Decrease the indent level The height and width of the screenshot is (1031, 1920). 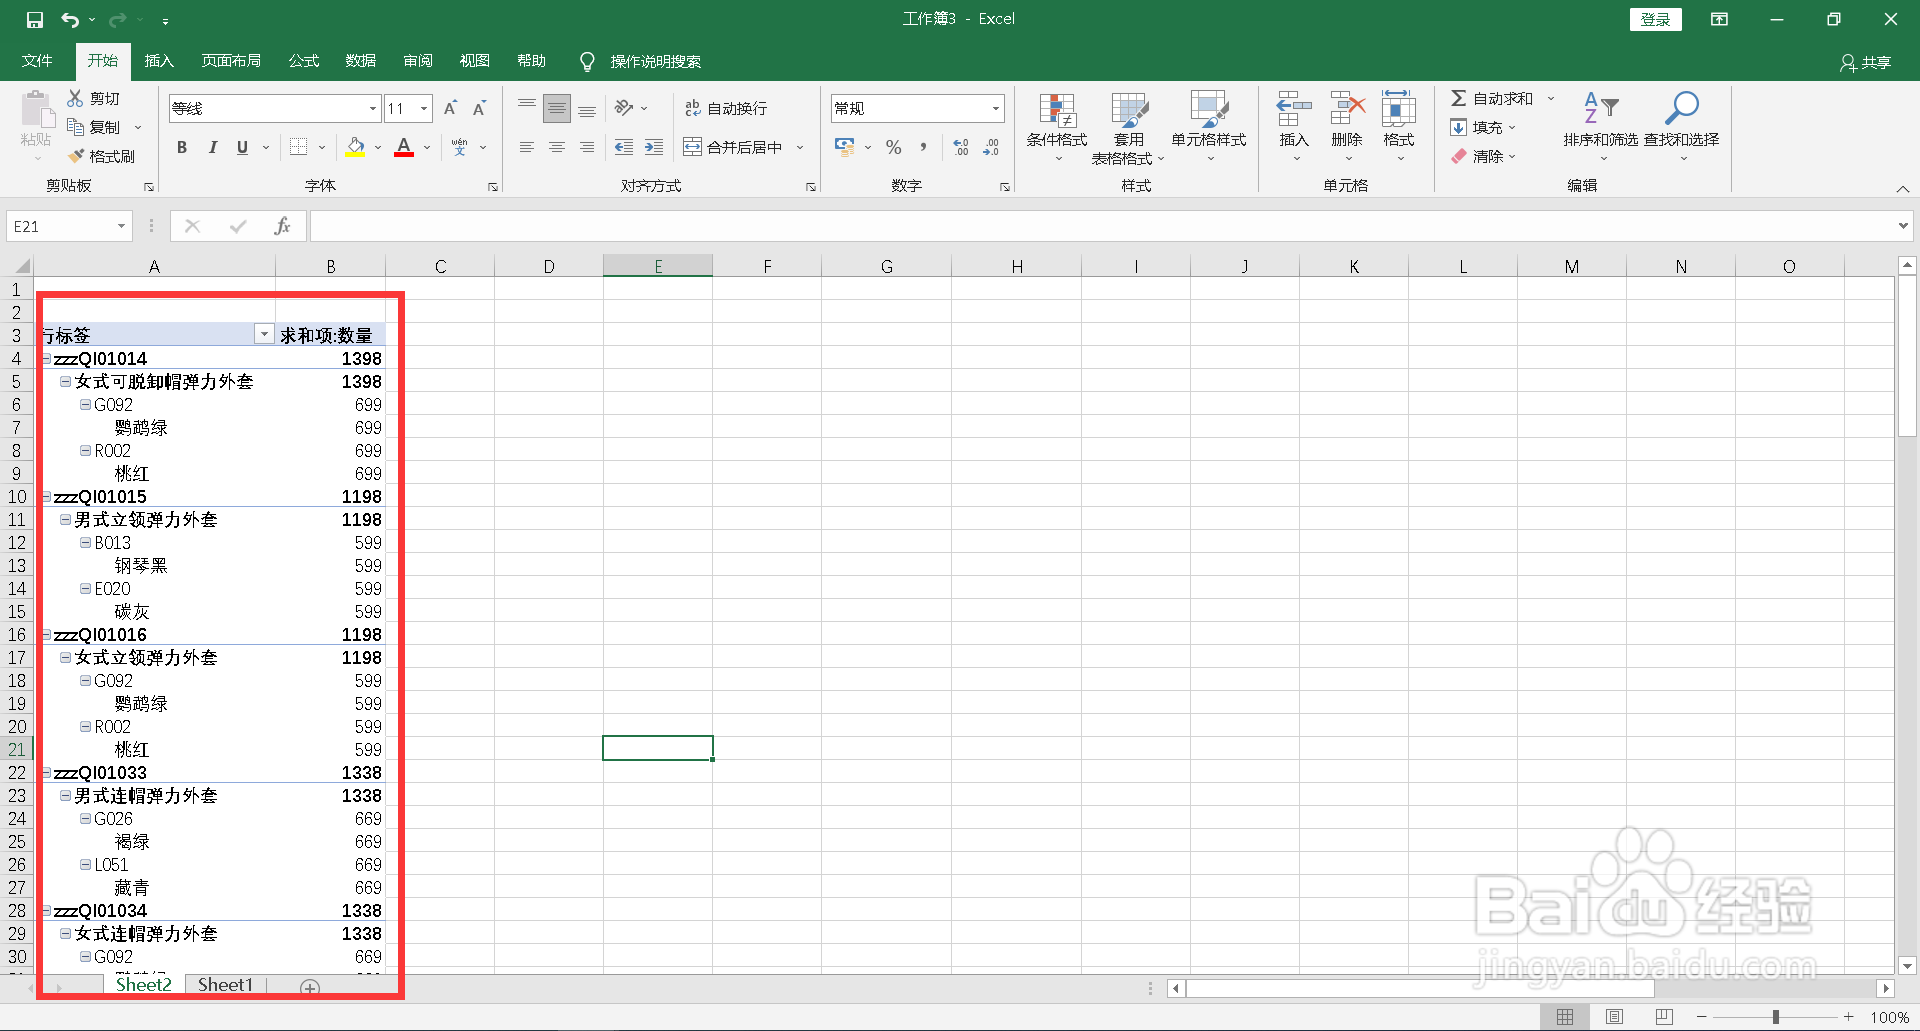(624, 147)
